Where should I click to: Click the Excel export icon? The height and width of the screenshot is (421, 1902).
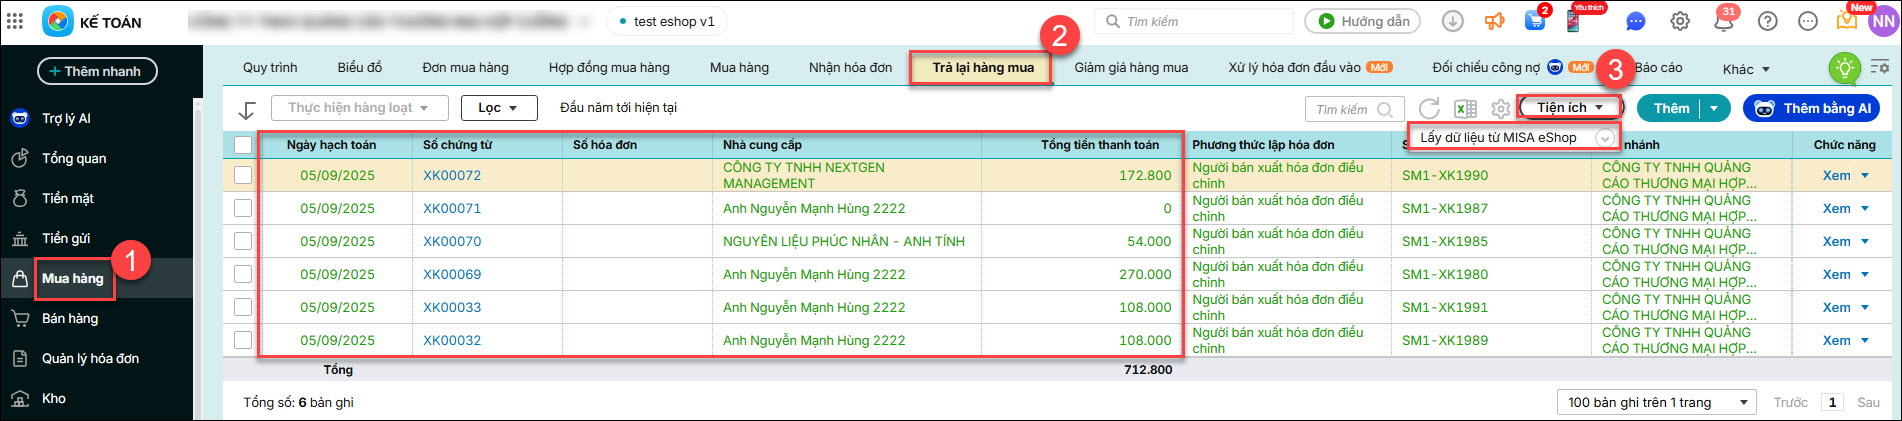1465,109
